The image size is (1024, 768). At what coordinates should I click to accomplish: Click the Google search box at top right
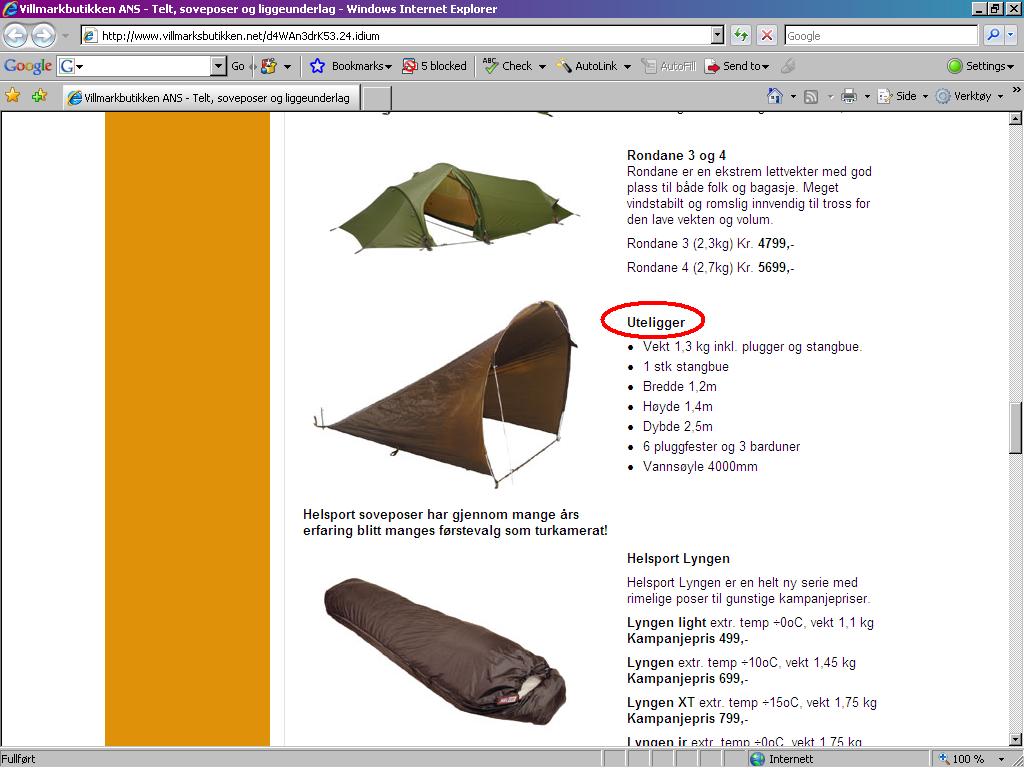click(881, 36)
